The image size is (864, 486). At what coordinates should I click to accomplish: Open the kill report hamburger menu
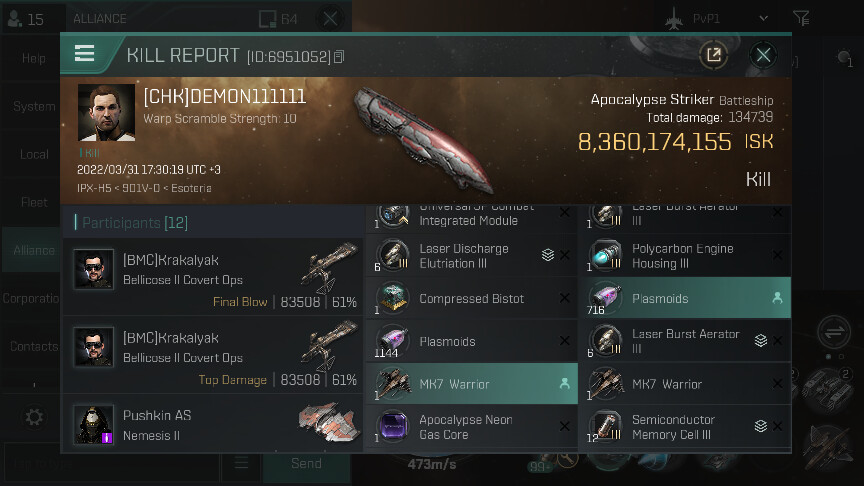(x=84, y=54)
